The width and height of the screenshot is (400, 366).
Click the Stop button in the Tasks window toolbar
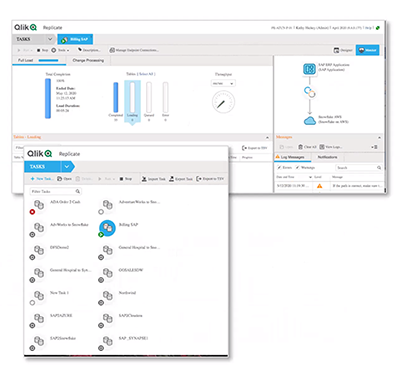click(x=126, y=179)
